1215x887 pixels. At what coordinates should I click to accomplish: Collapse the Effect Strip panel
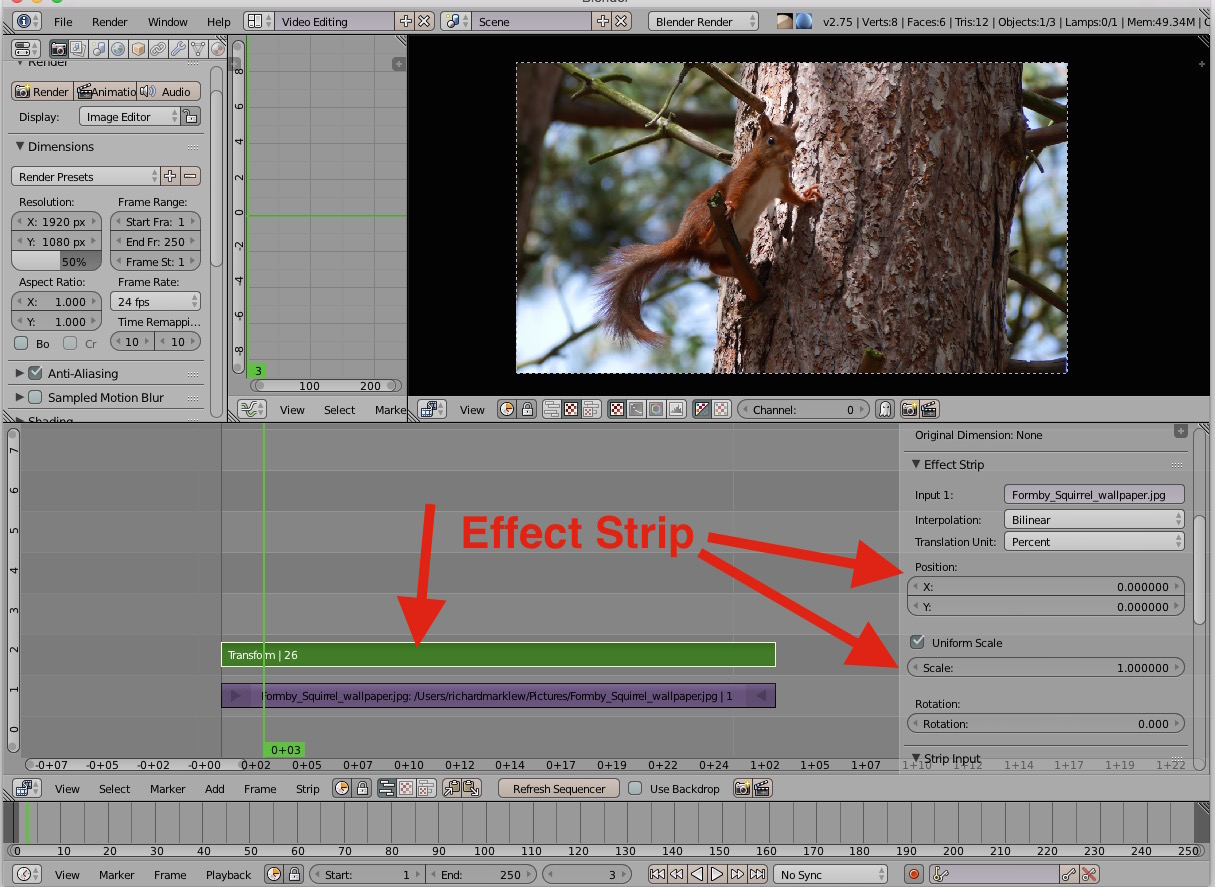coord(916,464)
